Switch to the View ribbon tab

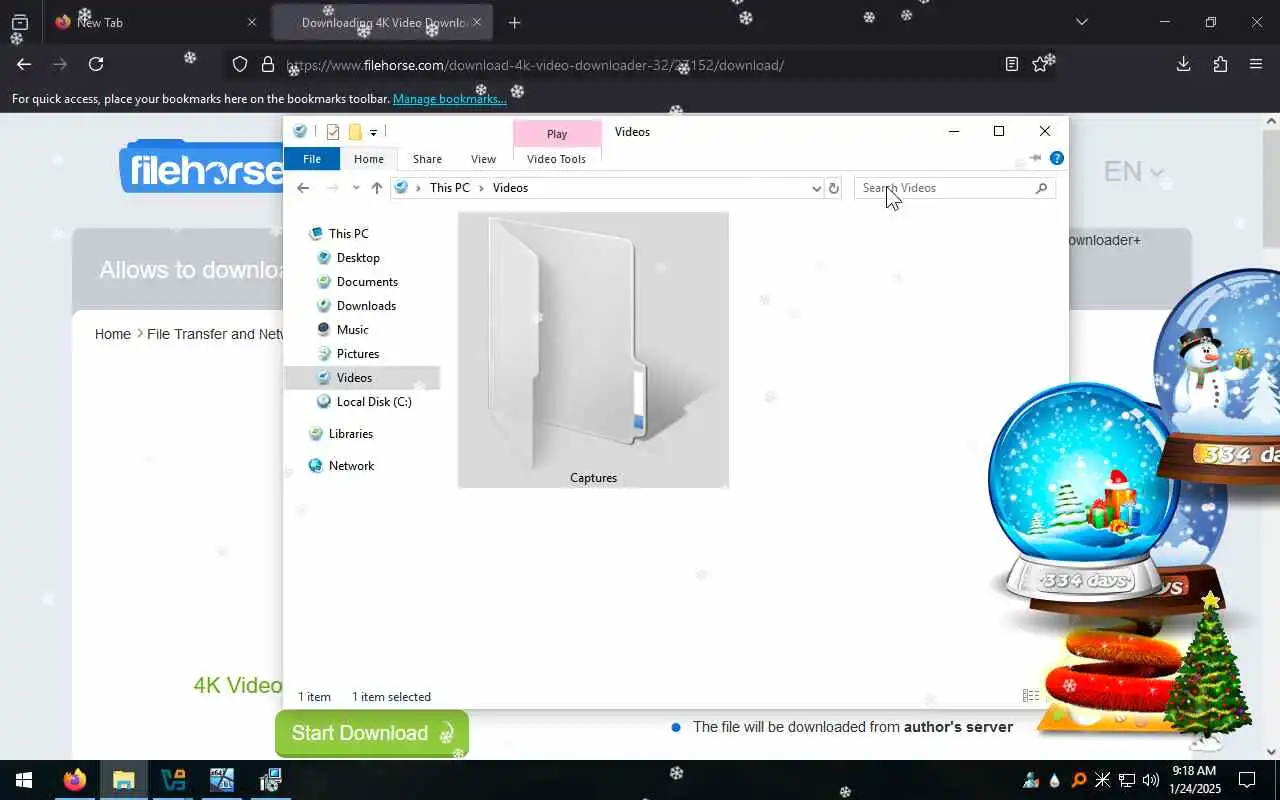(x=483, y=159)
